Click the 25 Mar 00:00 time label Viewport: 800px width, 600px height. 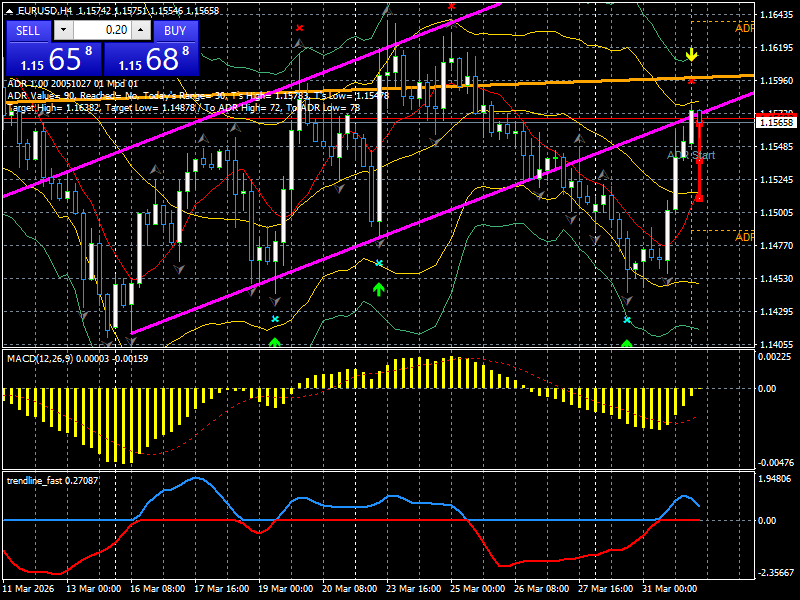tap(478, 588)
